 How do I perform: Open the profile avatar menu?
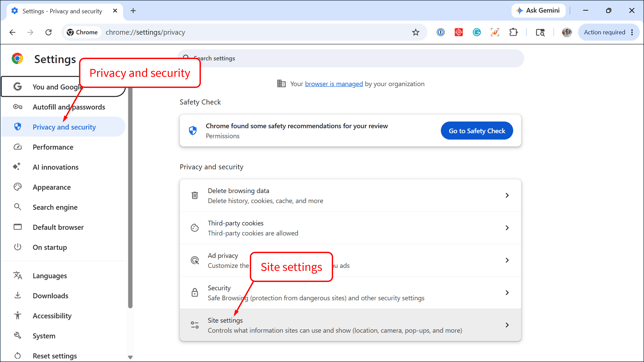[x=567, y=32]
